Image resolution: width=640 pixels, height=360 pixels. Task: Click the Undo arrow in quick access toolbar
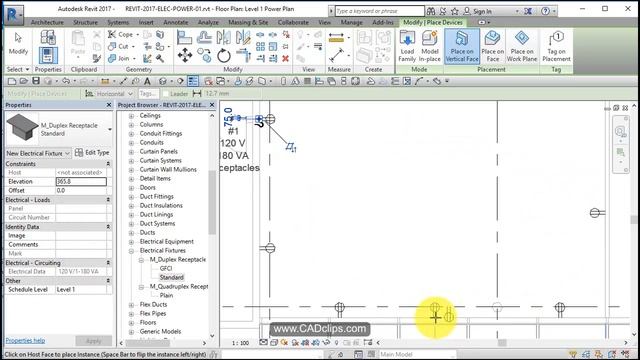(65, 81)
